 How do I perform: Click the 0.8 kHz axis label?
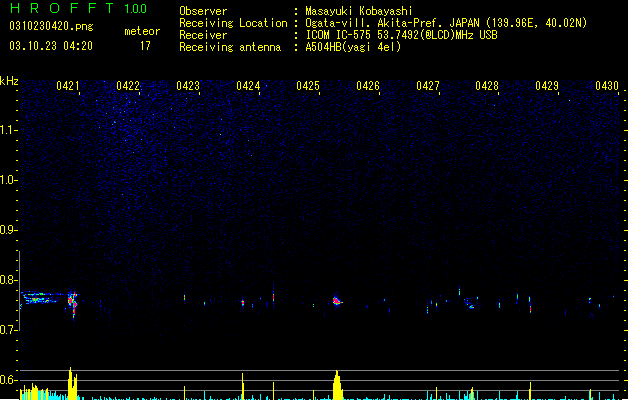pyautogui.click(x=9, y=280)
